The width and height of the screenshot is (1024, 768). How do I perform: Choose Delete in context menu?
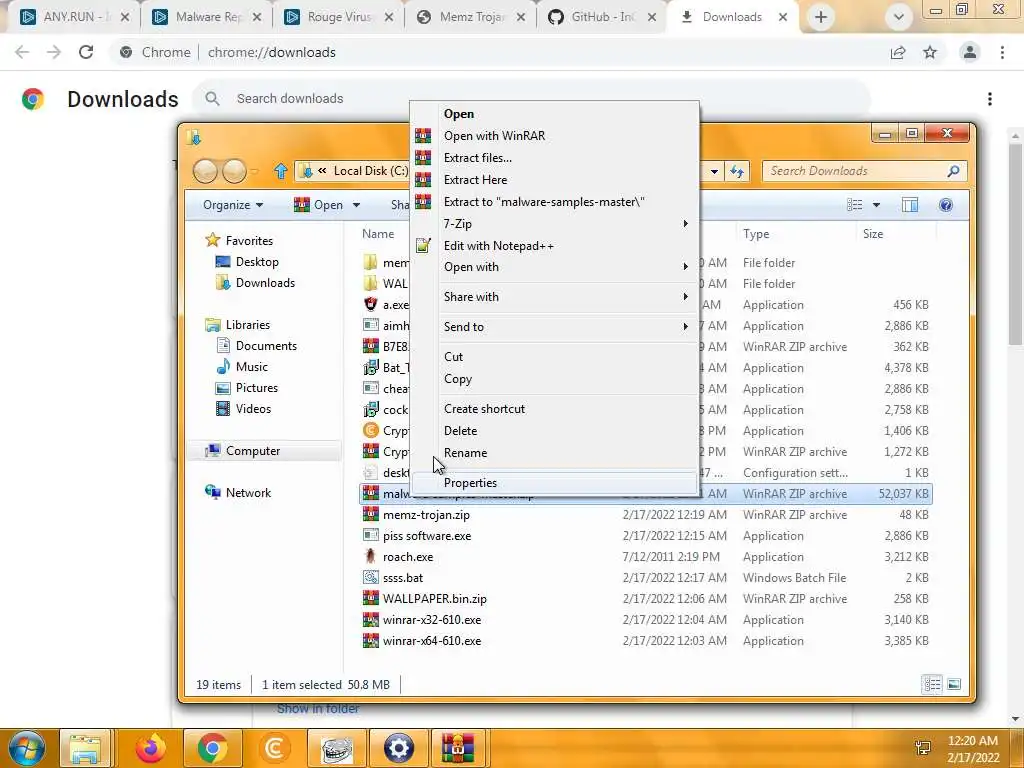click(460, 431)
